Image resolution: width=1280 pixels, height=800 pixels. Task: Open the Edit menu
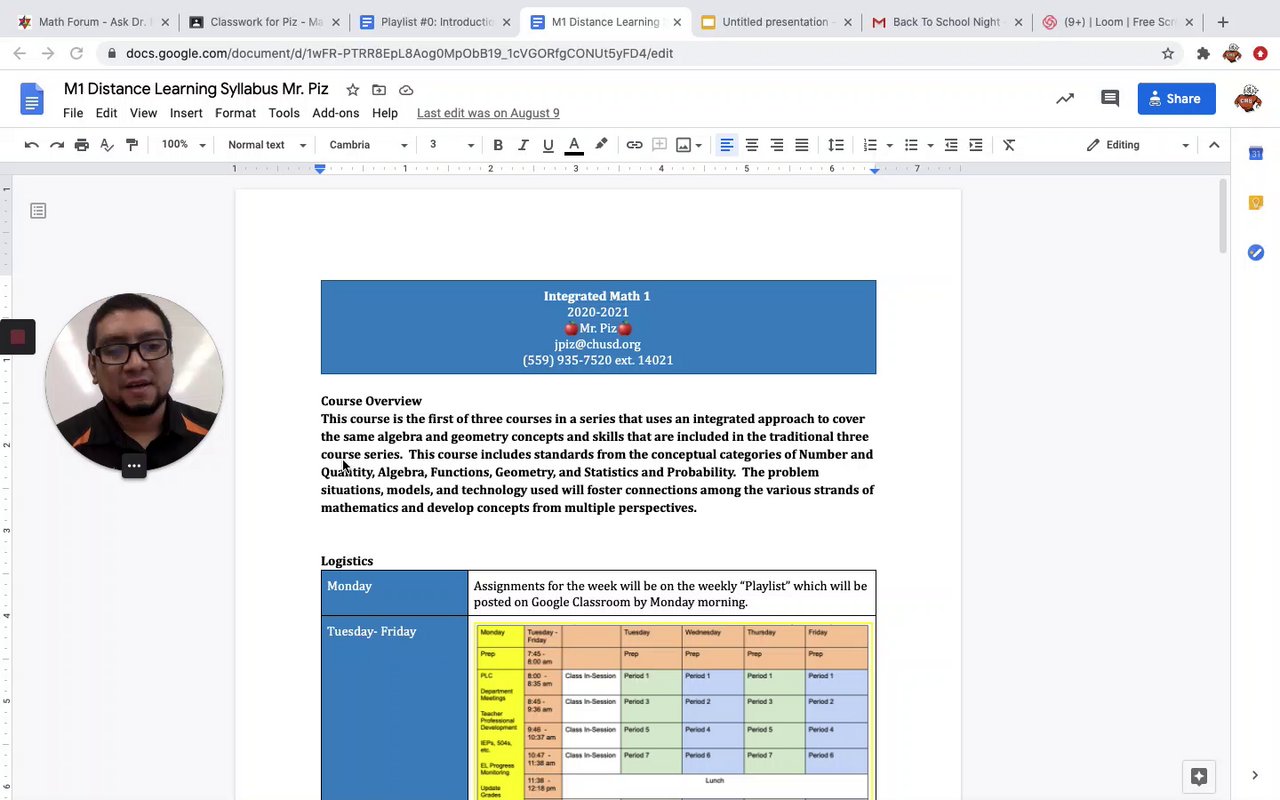point(106,113)
